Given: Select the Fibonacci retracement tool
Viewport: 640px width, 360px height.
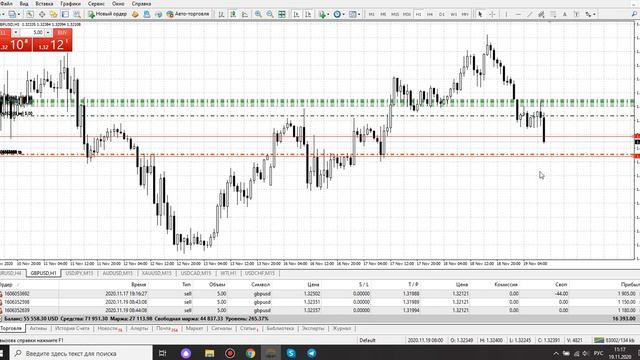Looking at the screenshot, I should click(553, 14).
